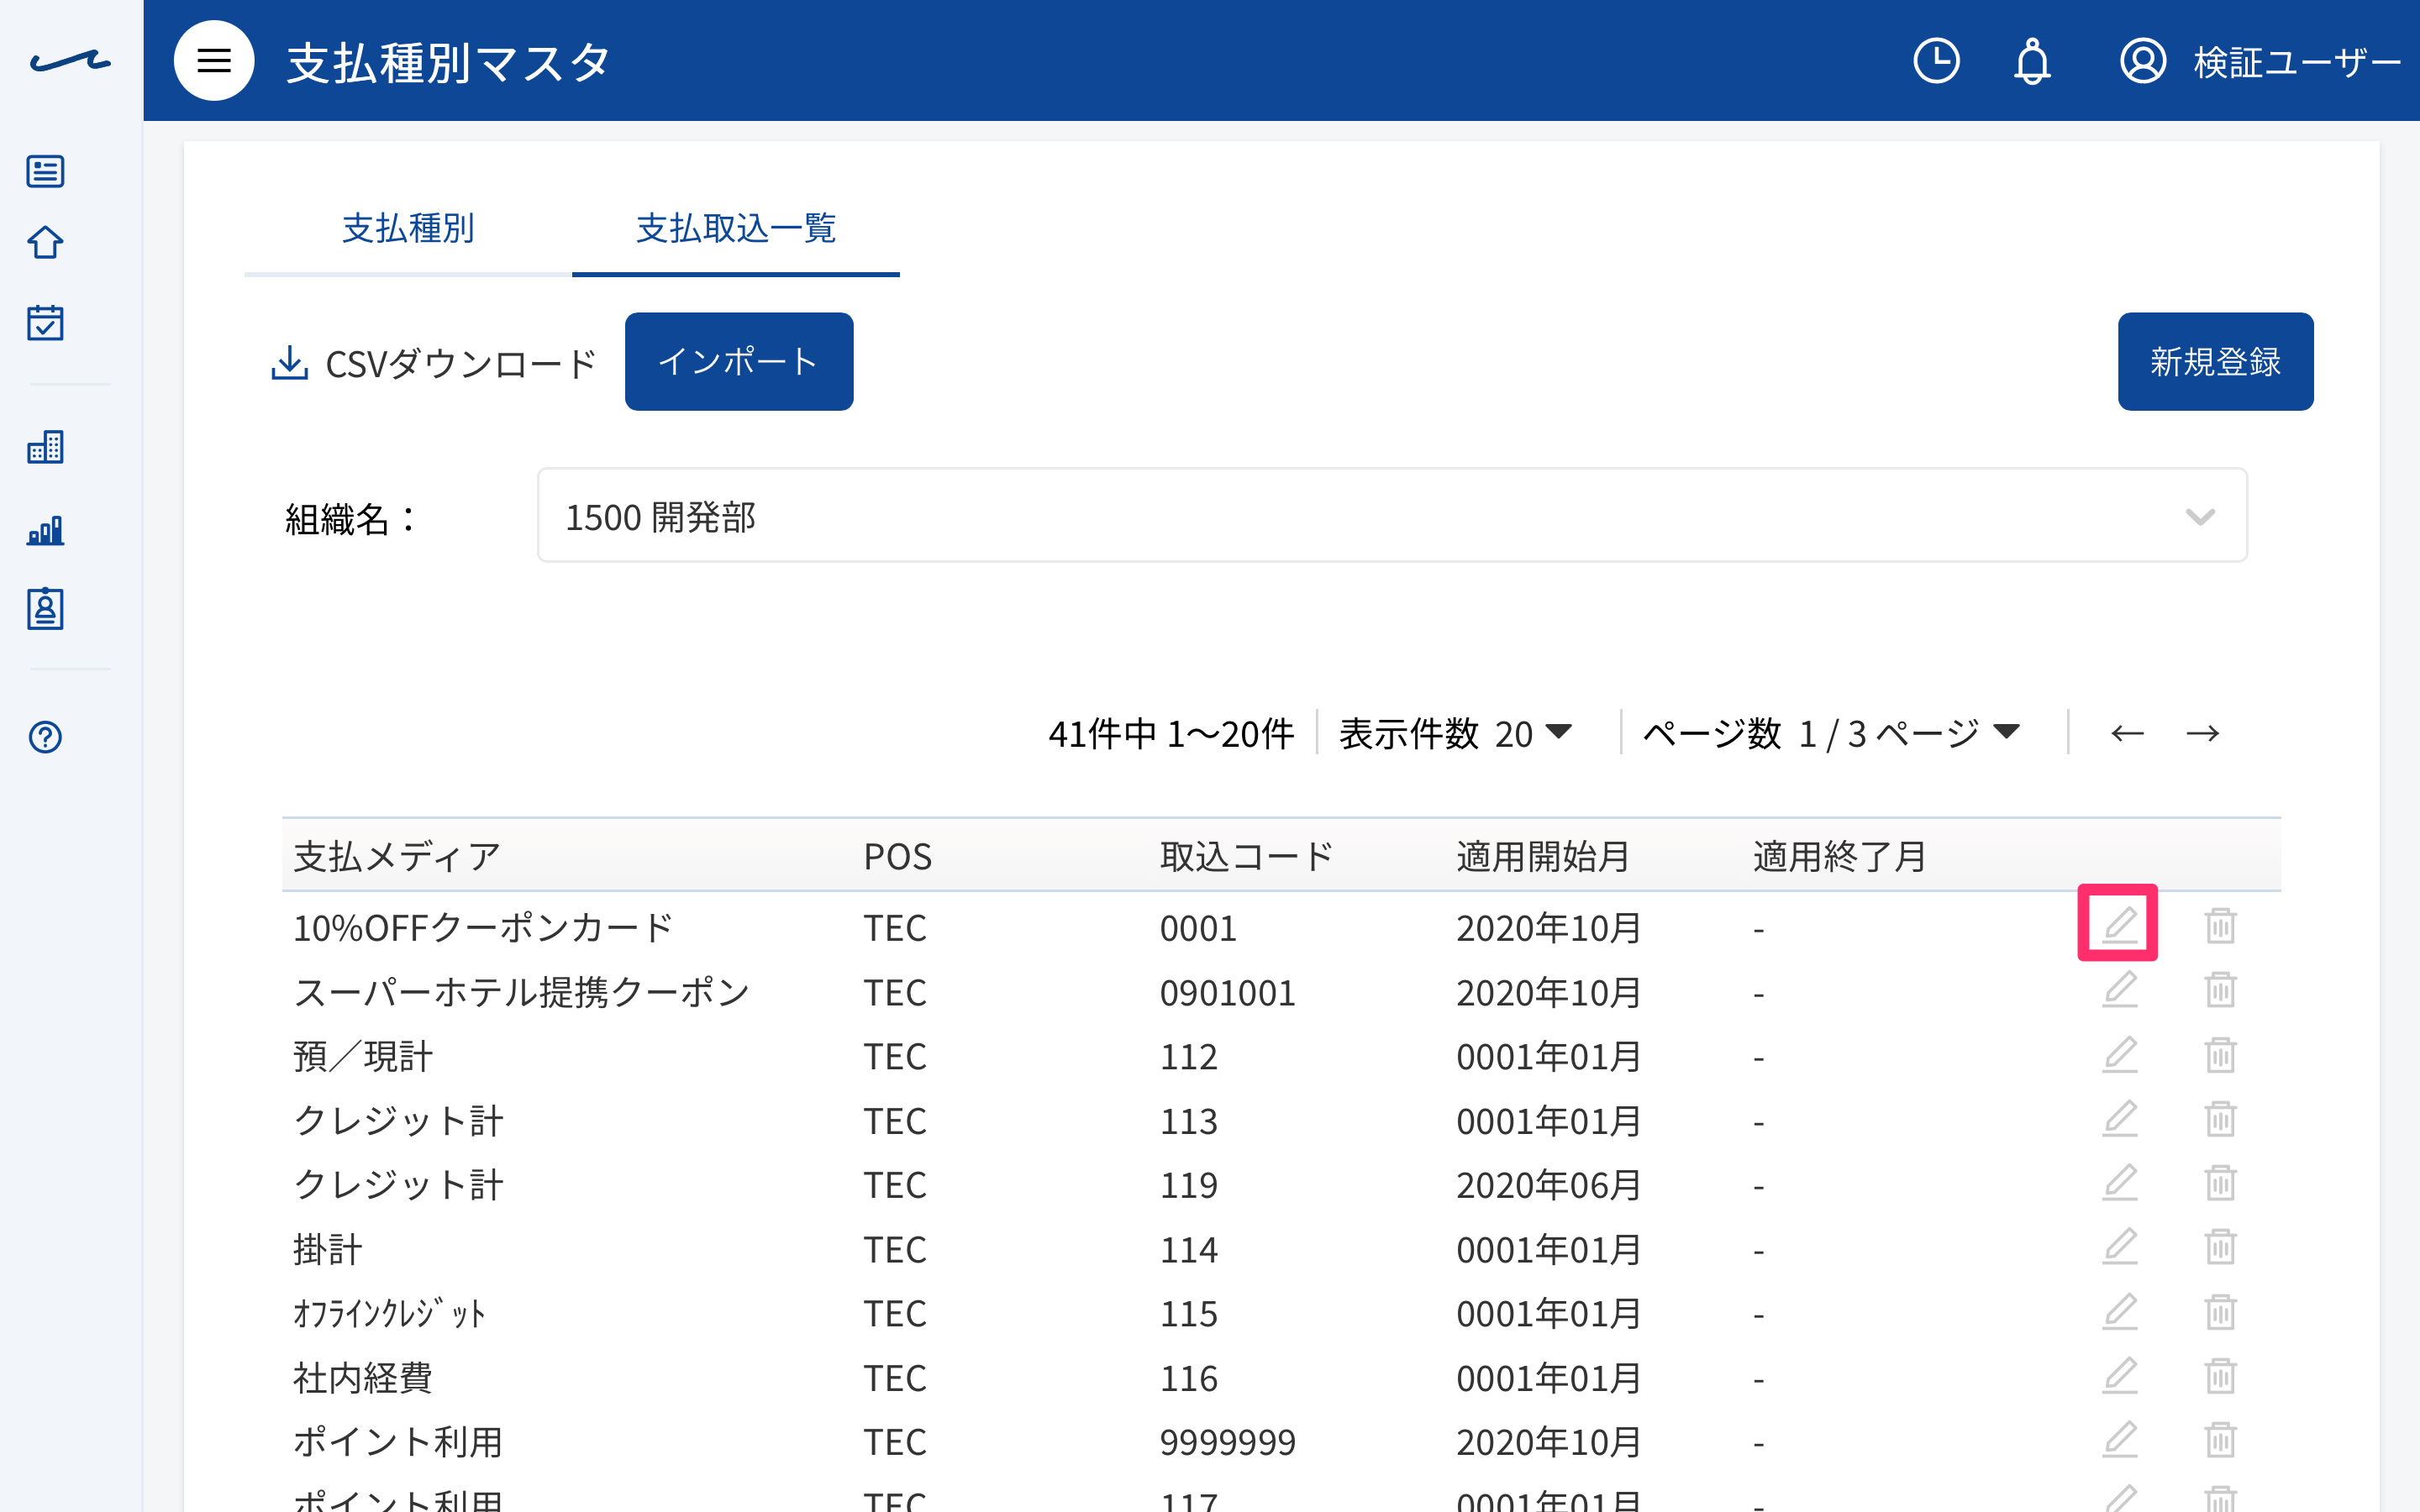Delete the スーパーホテル提携クーポン row
The height and width of the screenshot is (1512, 2420).
pos(2220,990)
